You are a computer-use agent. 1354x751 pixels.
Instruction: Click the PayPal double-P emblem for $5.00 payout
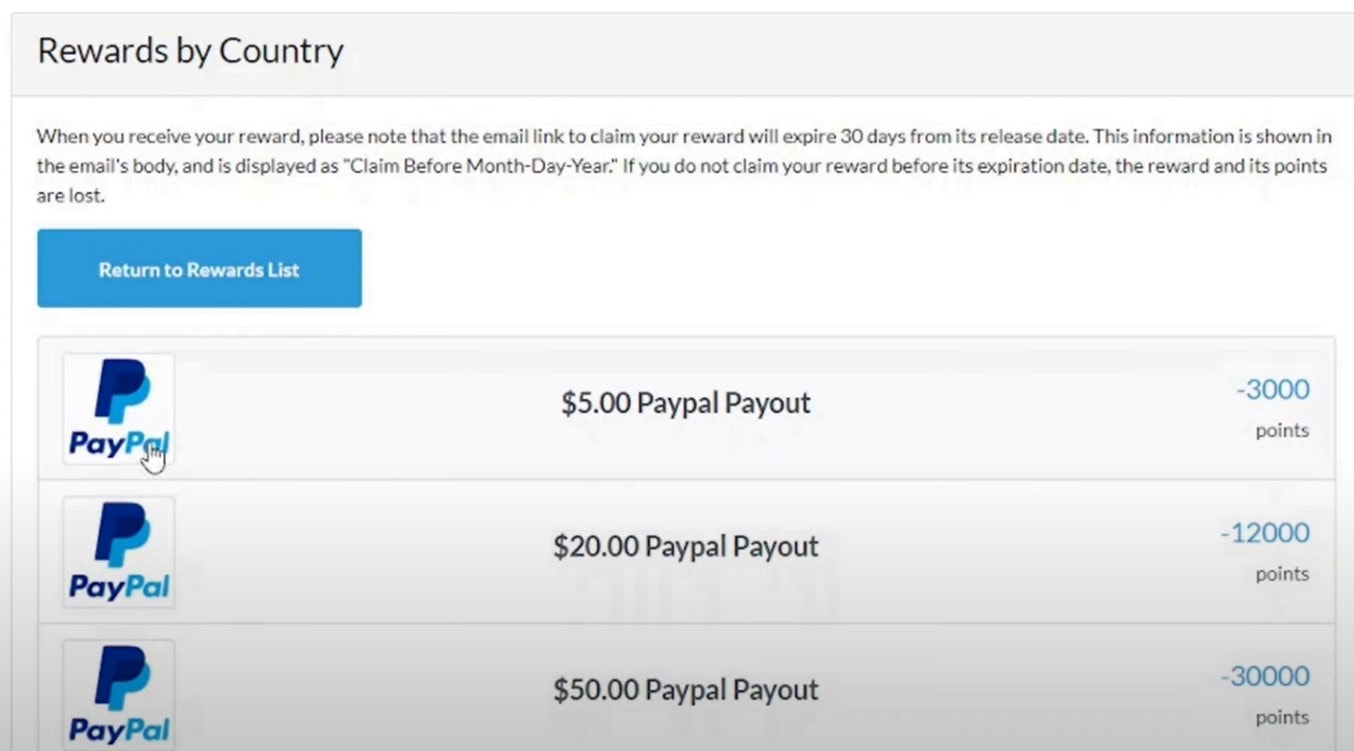pyautogui.click(x=121, y=391)
